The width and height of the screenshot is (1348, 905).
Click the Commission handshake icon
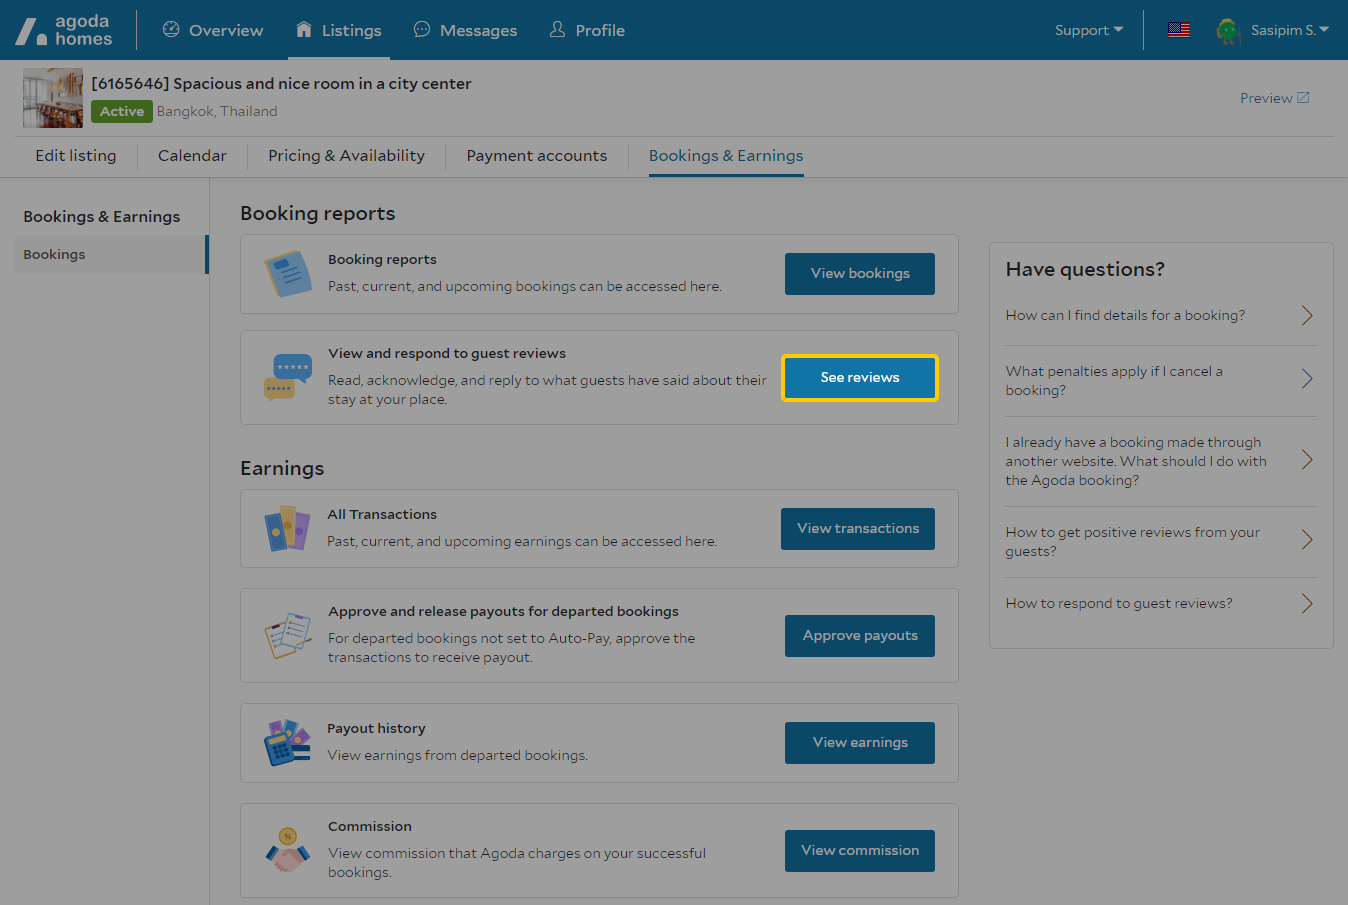287,850
